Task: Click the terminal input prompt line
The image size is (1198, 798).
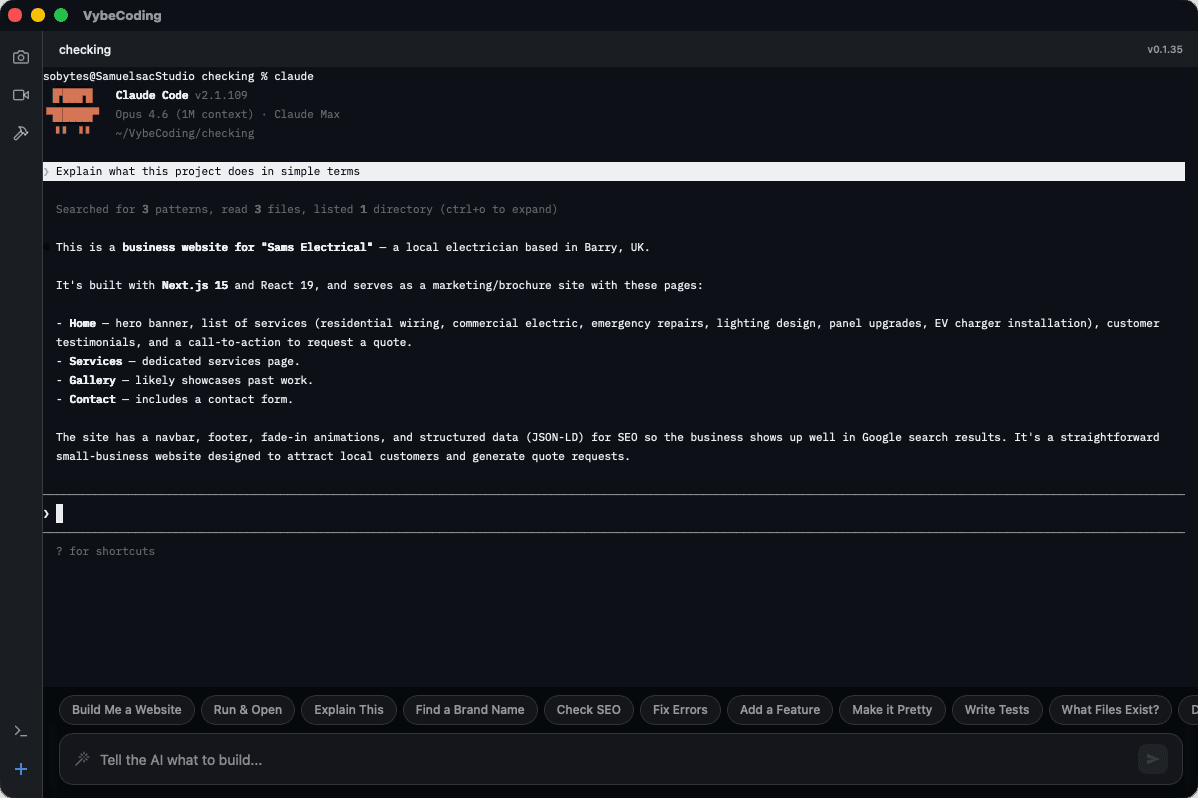Action: pos(614,514)
